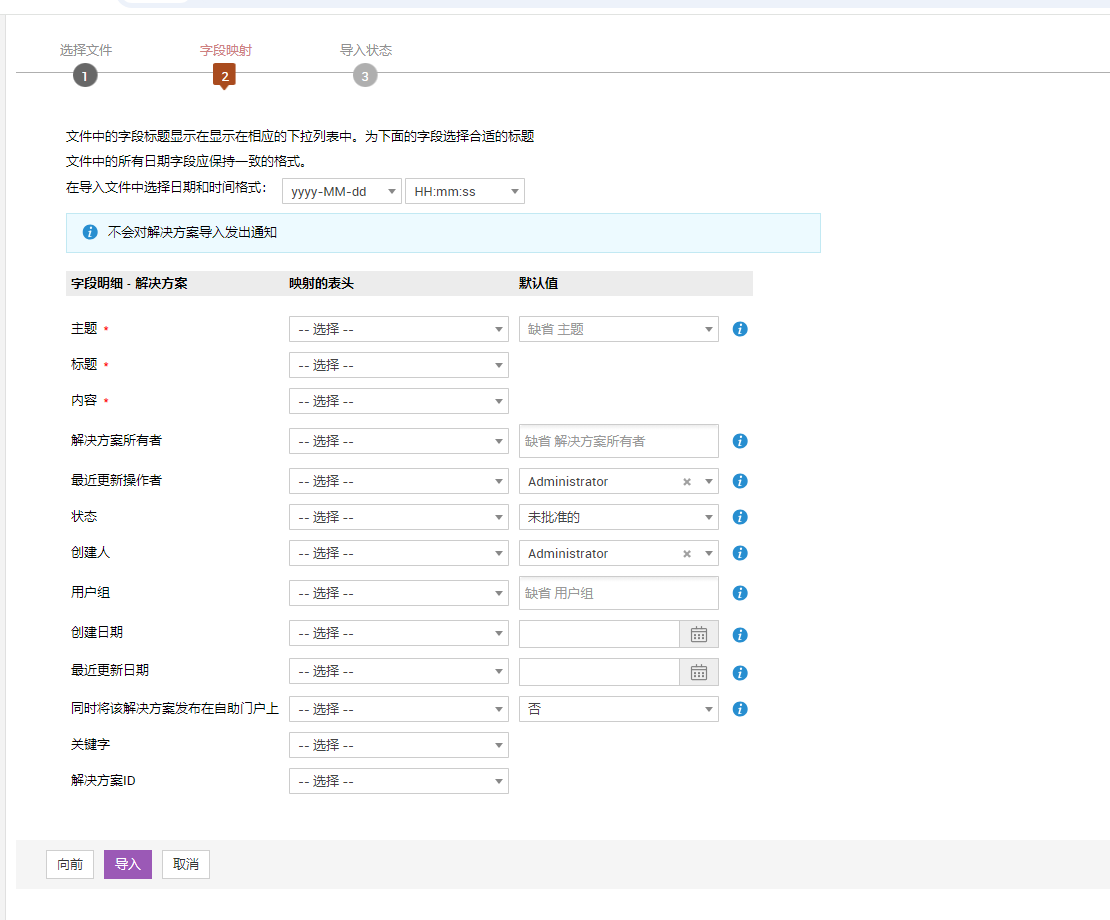Open the HH:mm:ss time format dropdown

[464, 191]
